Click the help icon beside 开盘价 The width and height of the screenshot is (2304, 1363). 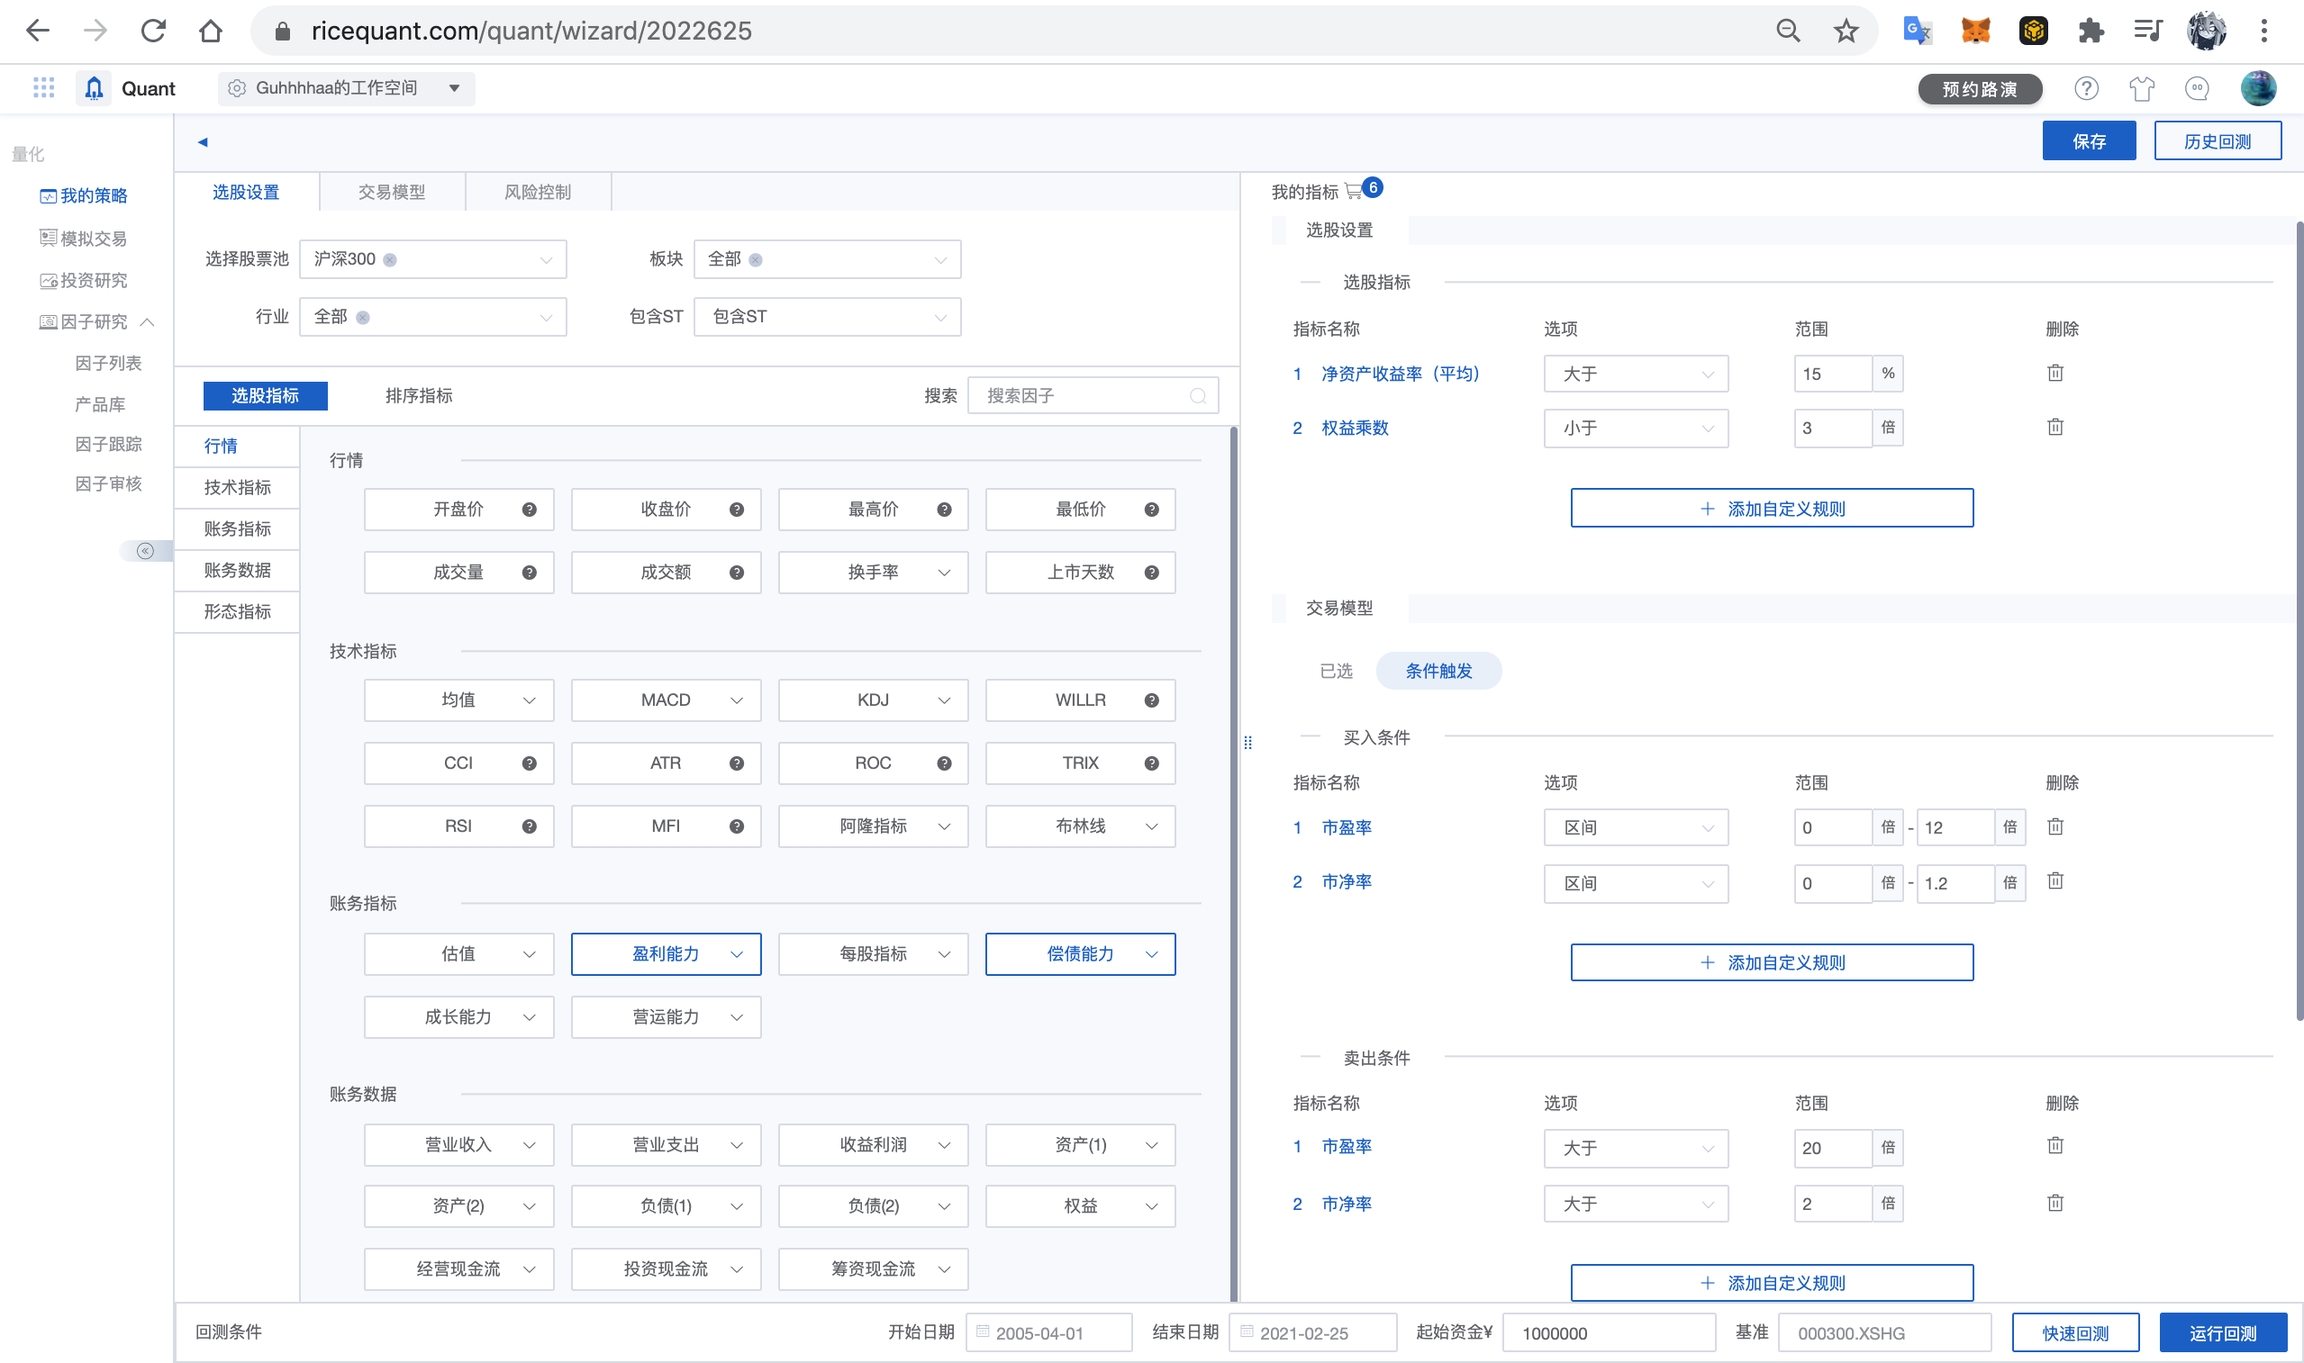[529, 510]
